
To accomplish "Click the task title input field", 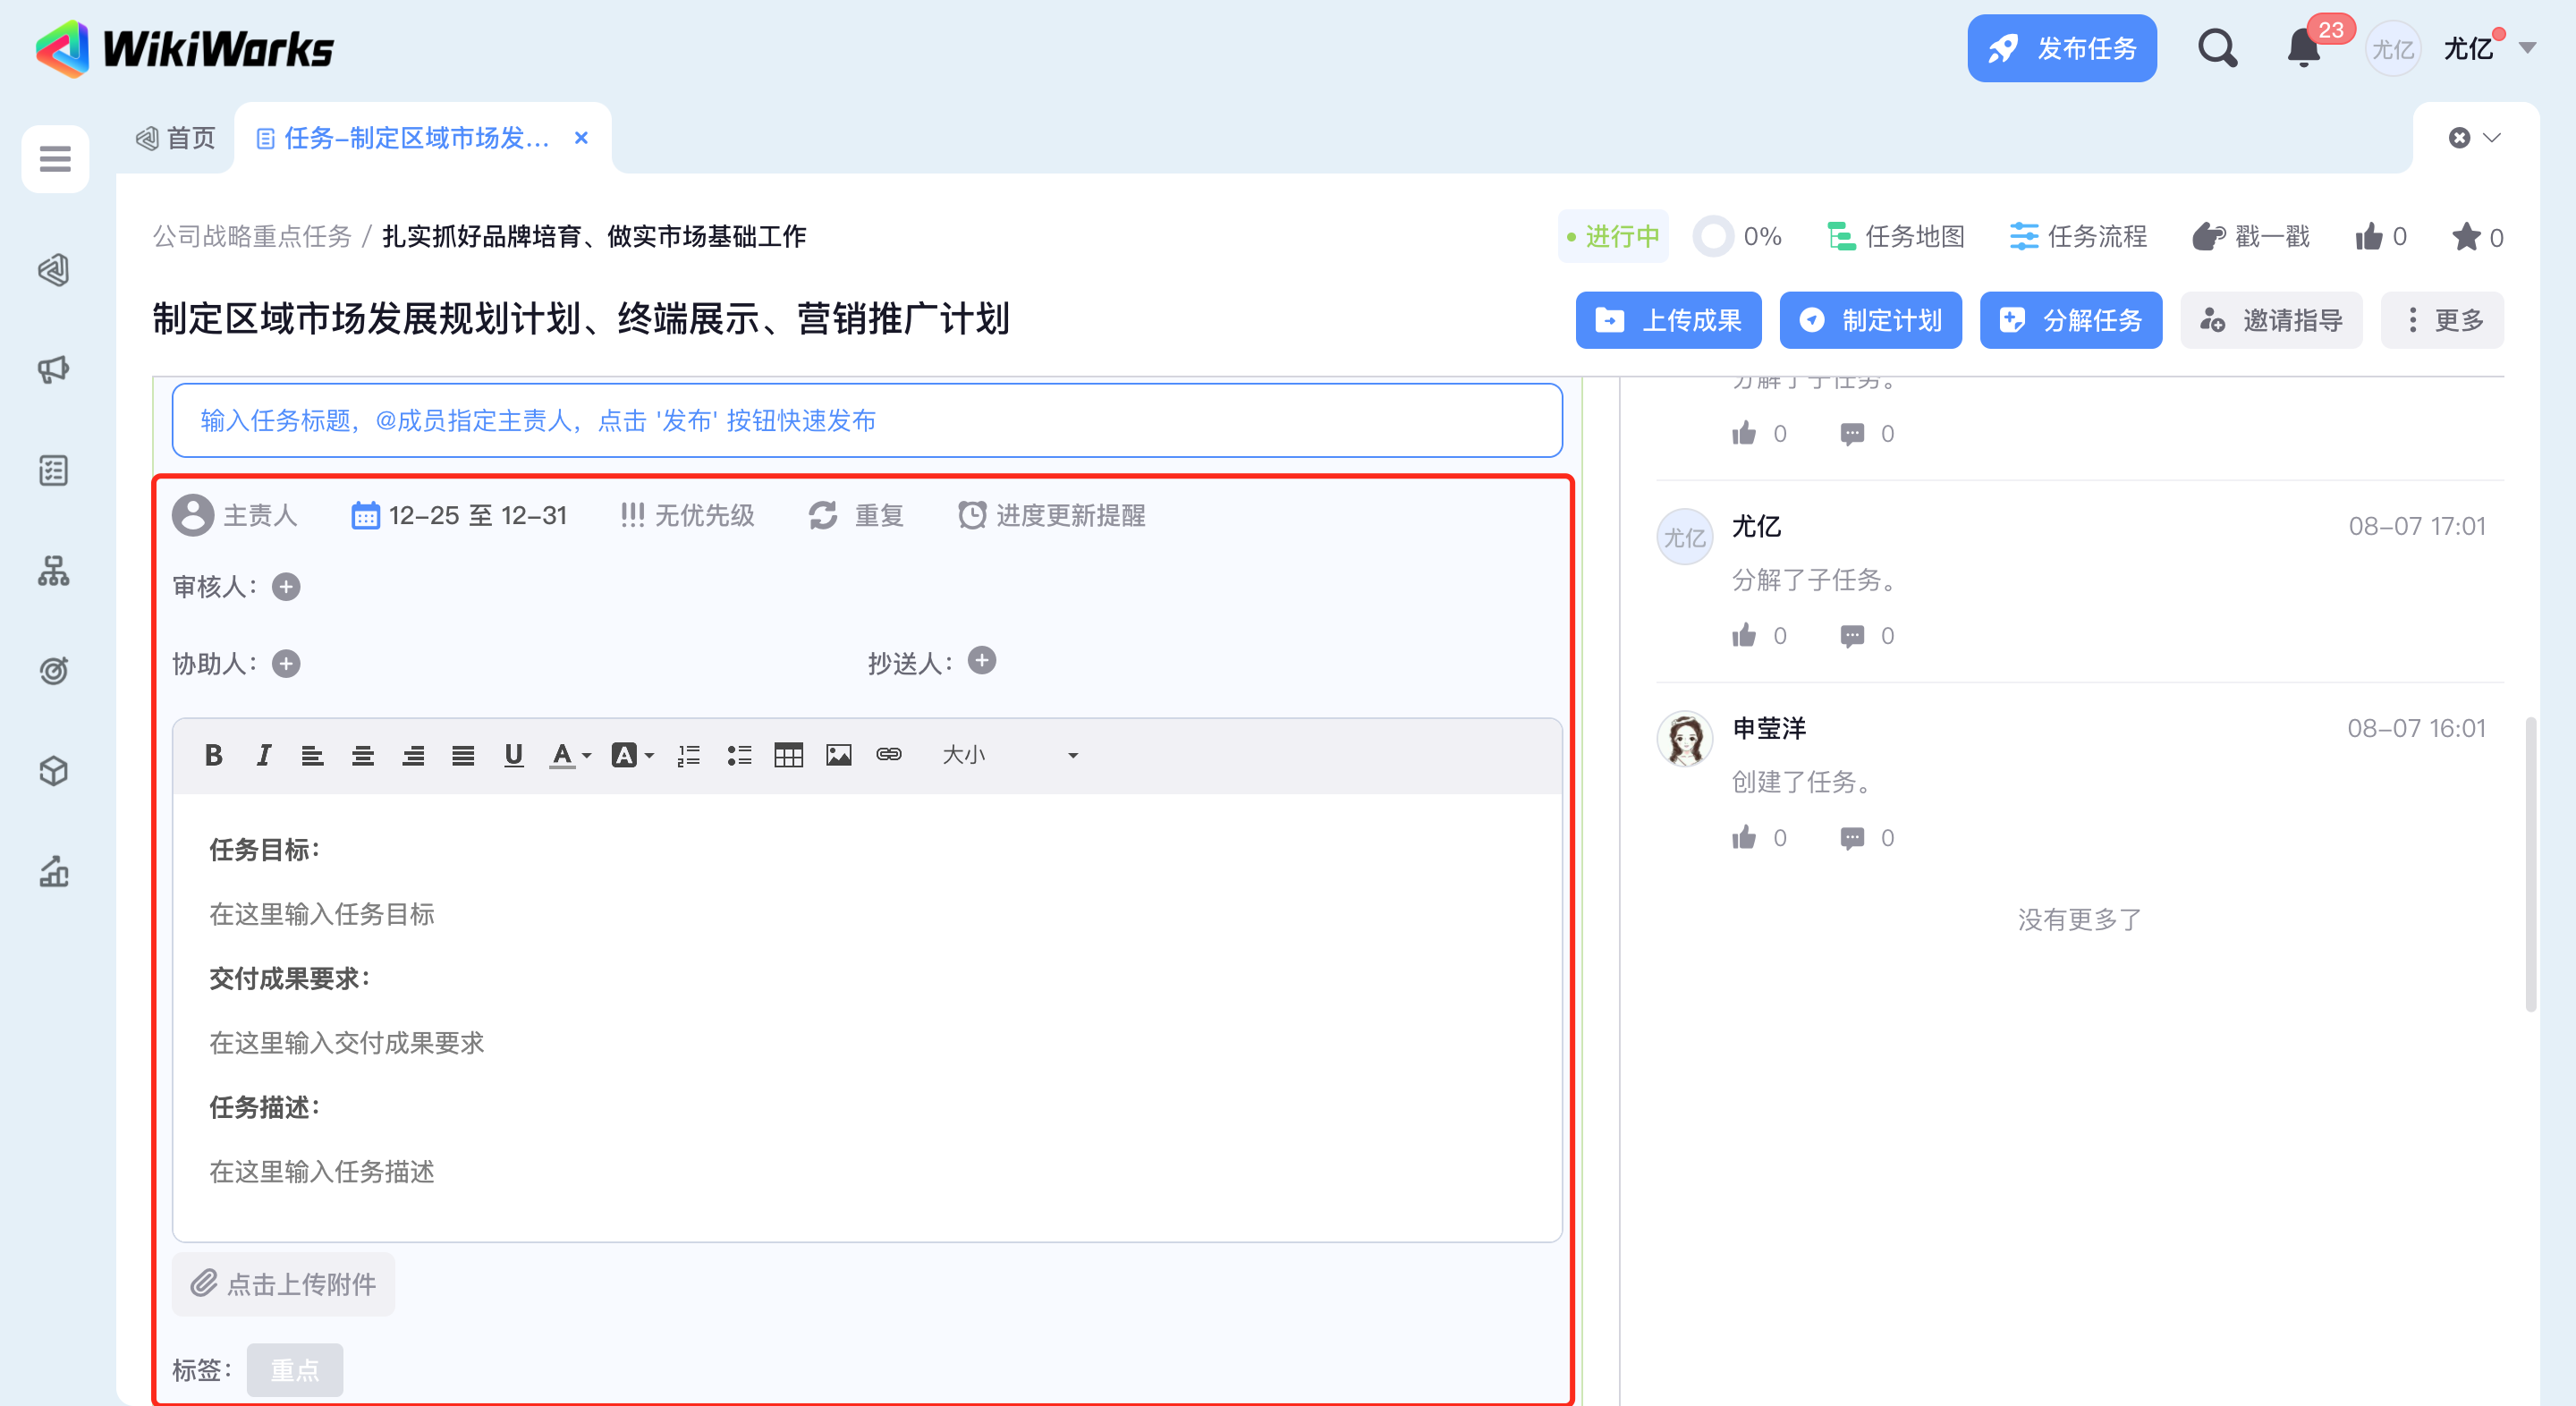I will click(866, 420).
